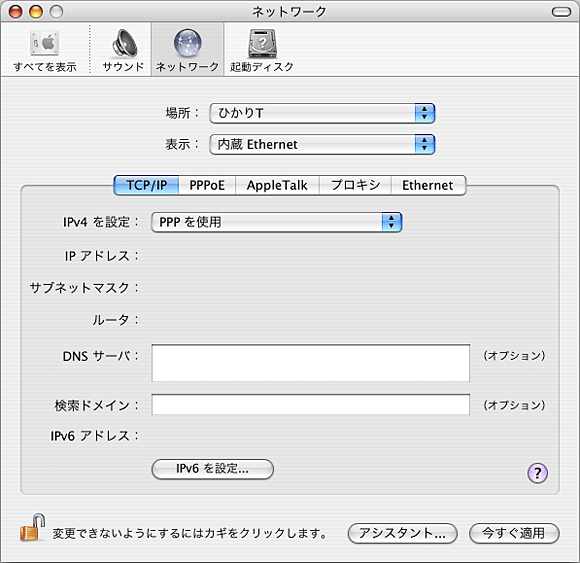Open the 表示 dropdown showing 内蔵 Ethernet
Viewport: 580px width, 563px height.
pyautogui.click(x=322, y=144)
